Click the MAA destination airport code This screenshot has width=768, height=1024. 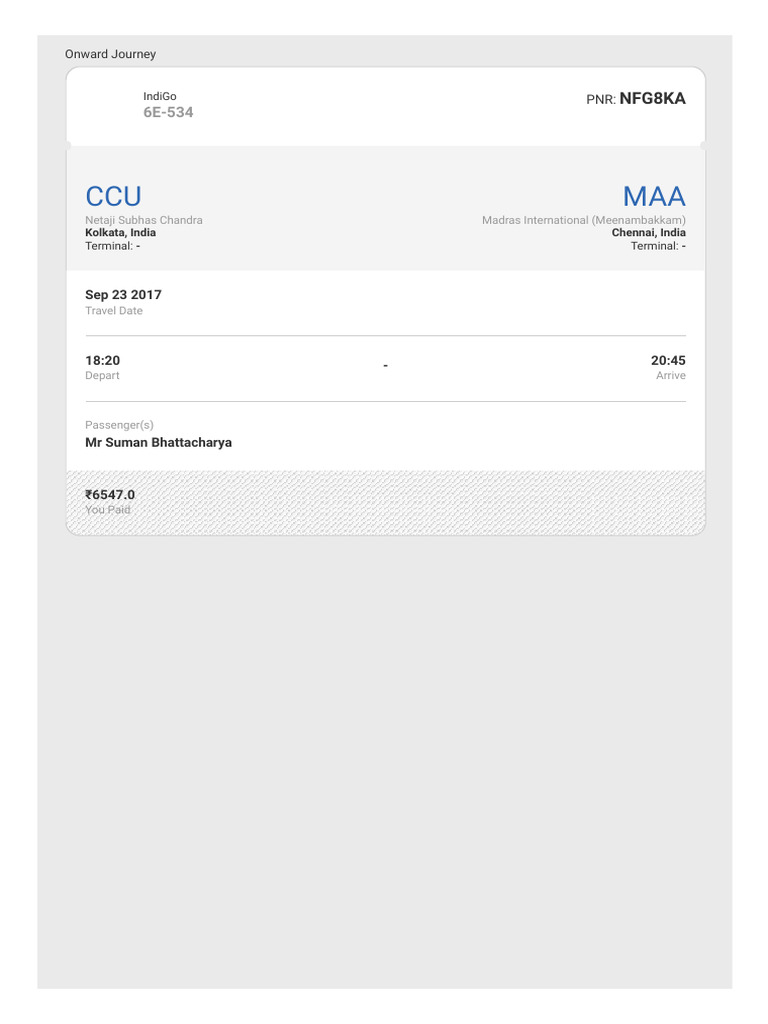point(654,197)
